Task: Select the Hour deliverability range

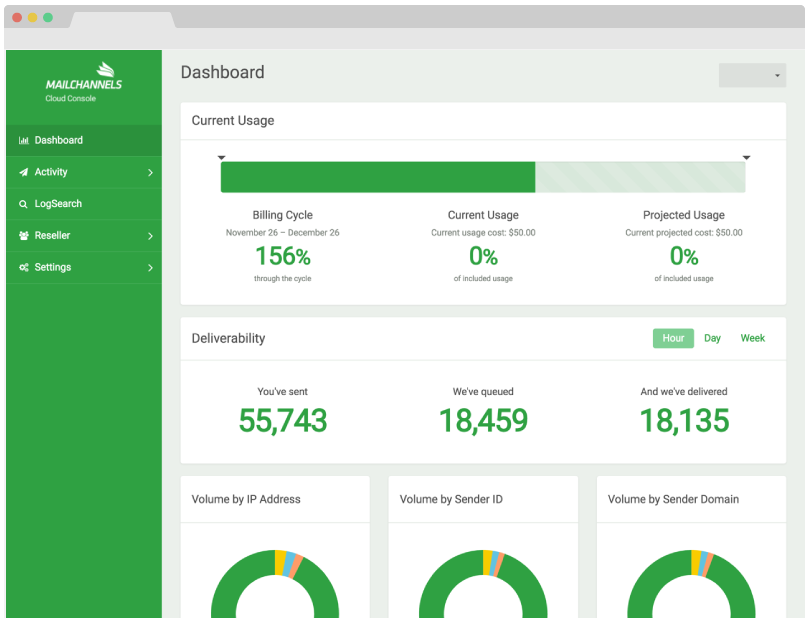Action: coord(673,338)
